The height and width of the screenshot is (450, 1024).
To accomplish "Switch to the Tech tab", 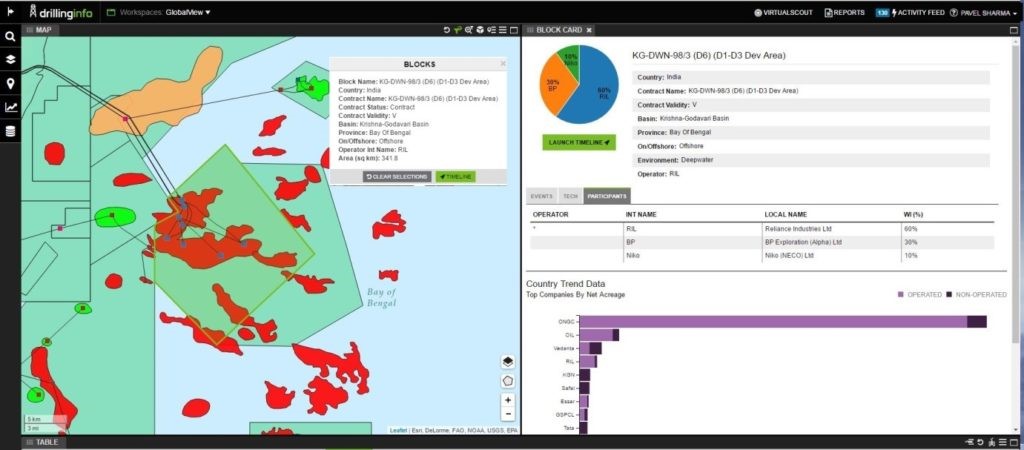I will click(x=570, y=196).
